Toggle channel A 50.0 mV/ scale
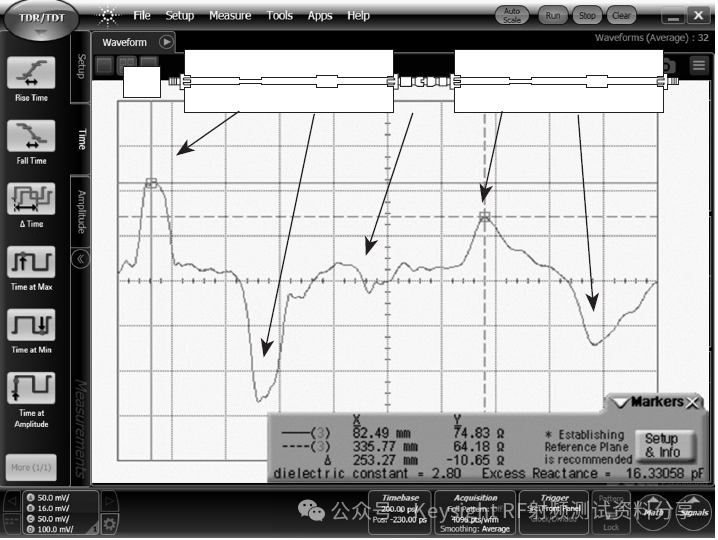 (x=48, y=497)
